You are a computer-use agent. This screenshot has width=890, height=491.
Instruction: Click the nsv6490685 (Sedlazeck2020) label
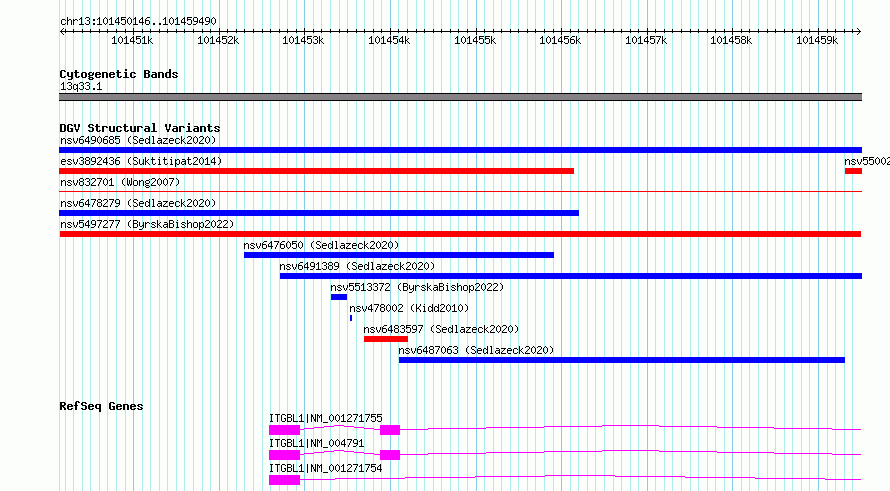click(x=138, y=140)
